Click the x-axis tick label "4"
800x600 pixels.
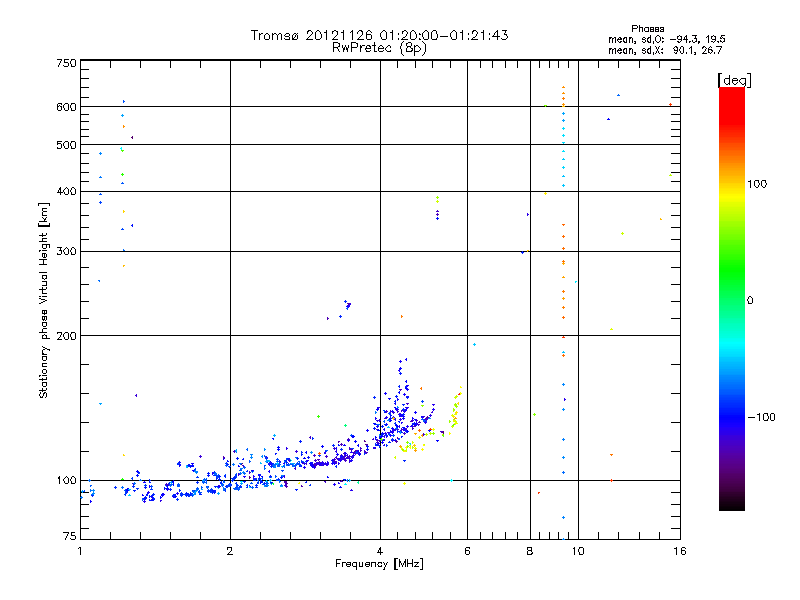tap(380, 551)
